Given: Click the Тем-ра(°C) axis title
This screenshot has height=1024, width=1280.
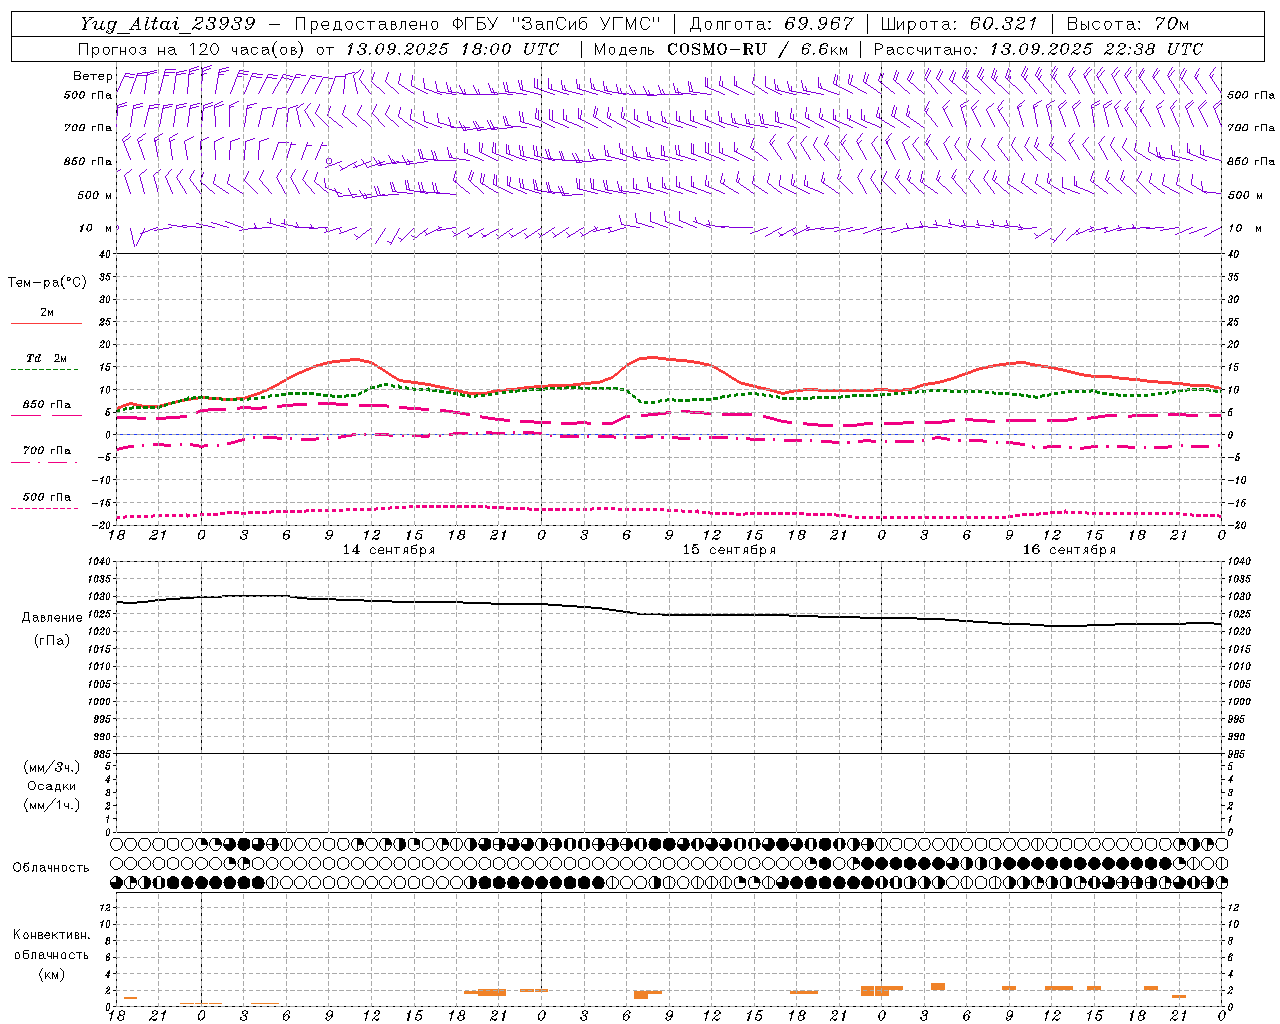Looking at the screenshot, I should [x=47, y=283].
